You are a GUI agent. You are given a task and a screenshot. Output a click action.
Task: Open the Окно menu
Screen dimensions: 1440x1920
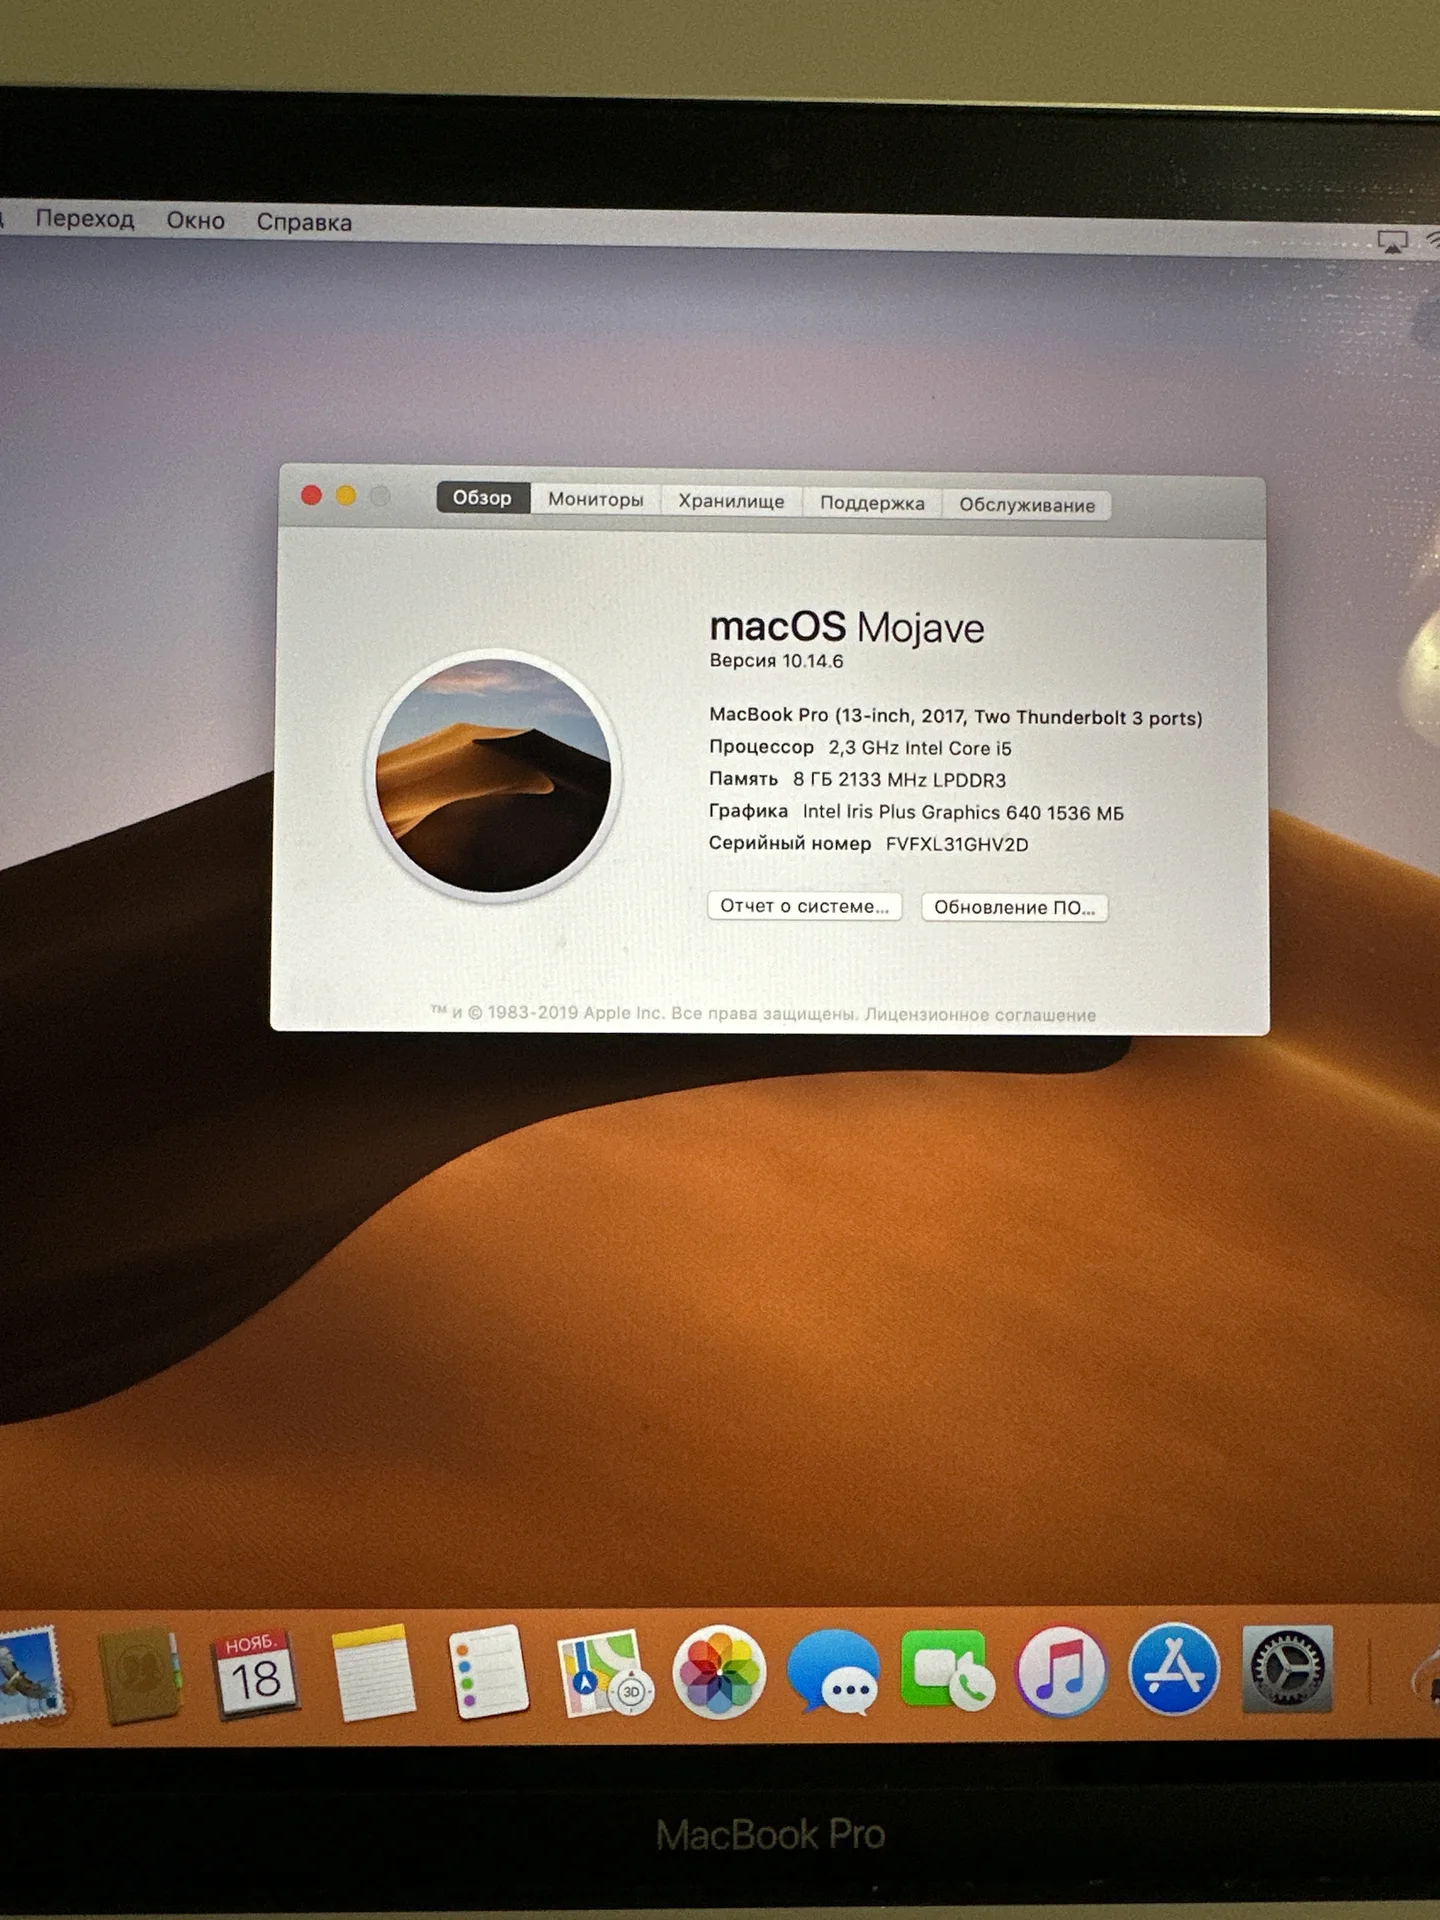(x=196, y=220)
